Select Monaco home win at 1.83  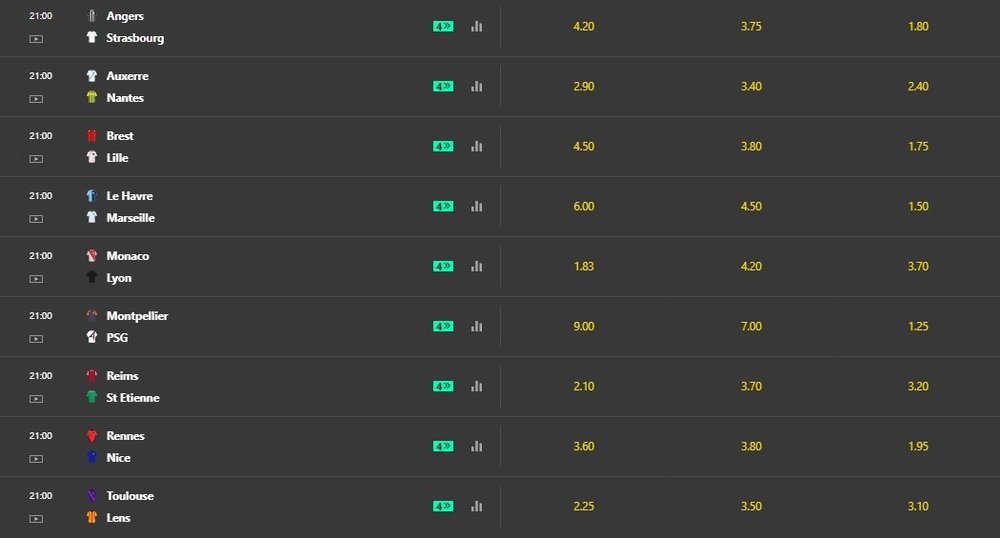[584, 266]
